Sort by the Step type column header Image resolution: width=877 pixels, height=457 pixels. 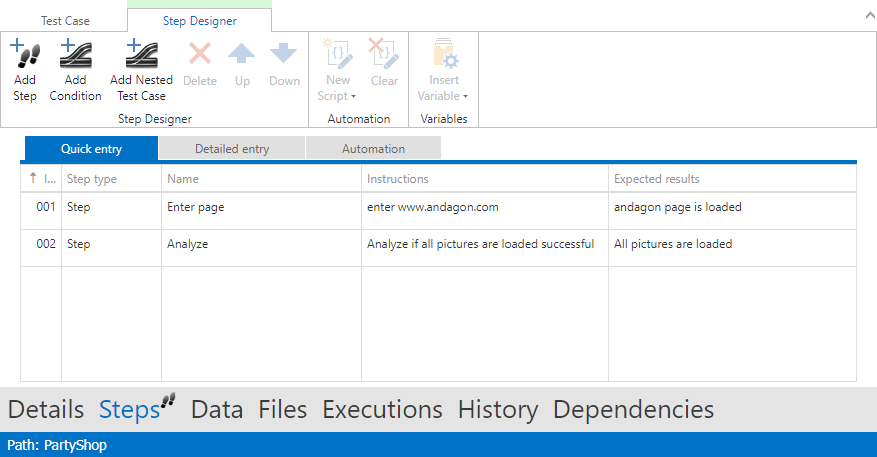pyautogui.click(x=92, y=179)
